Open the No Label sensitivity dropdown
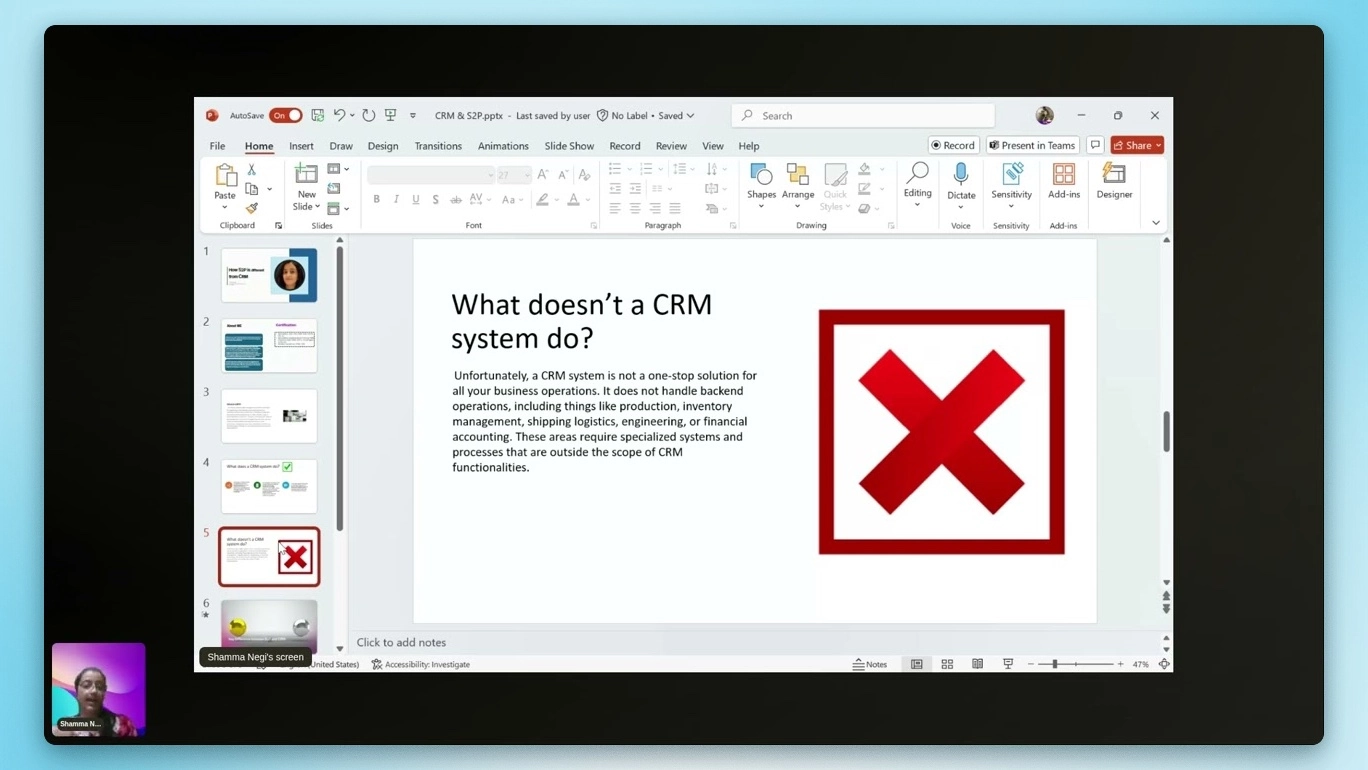This screenshot has height=770, width=1368. click(x=645, y=115)
